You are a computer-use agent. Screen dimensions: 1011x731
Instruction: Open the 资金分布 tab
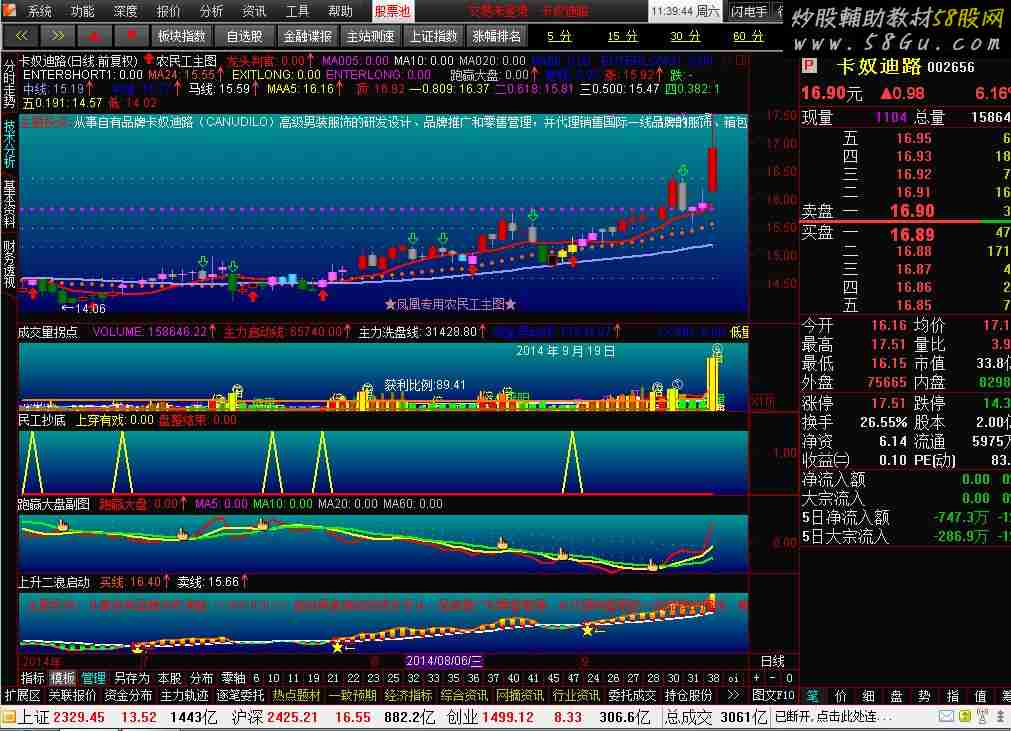click(x=128, y=696)
